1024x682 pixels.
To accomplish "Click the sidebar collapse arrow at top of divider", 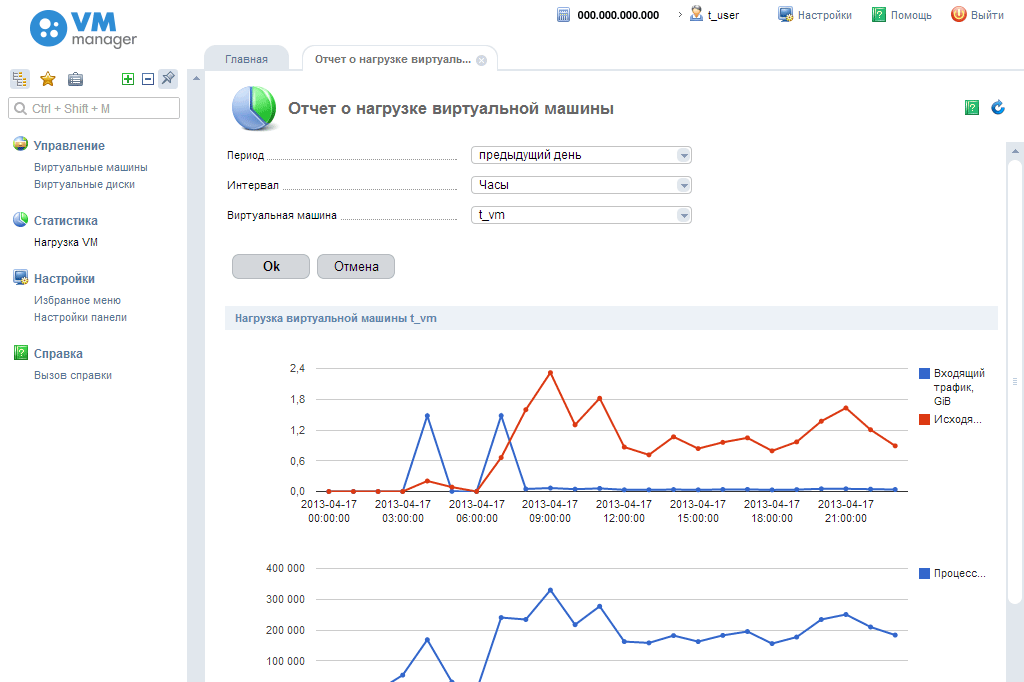I will pos(196,78).
